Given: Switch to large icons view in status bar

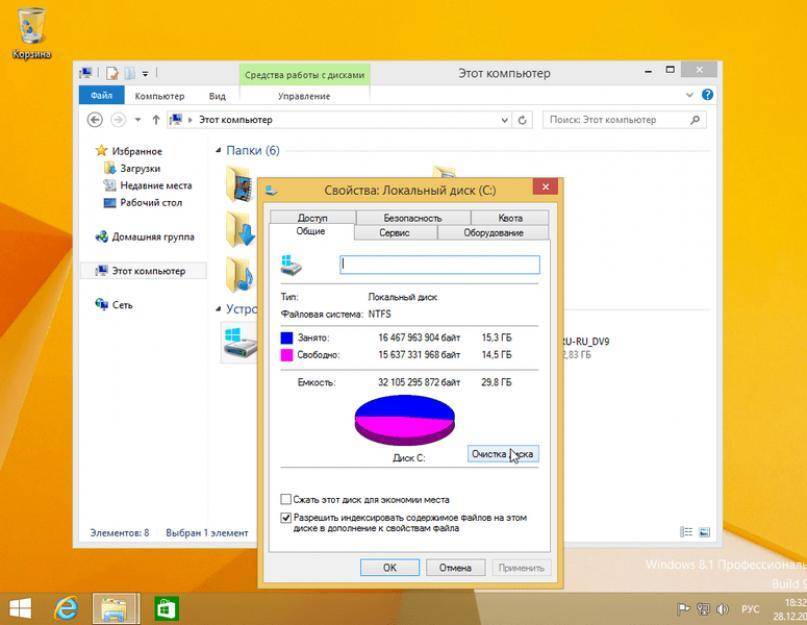Looking at the screenshot, I should [x=706, y=533].
